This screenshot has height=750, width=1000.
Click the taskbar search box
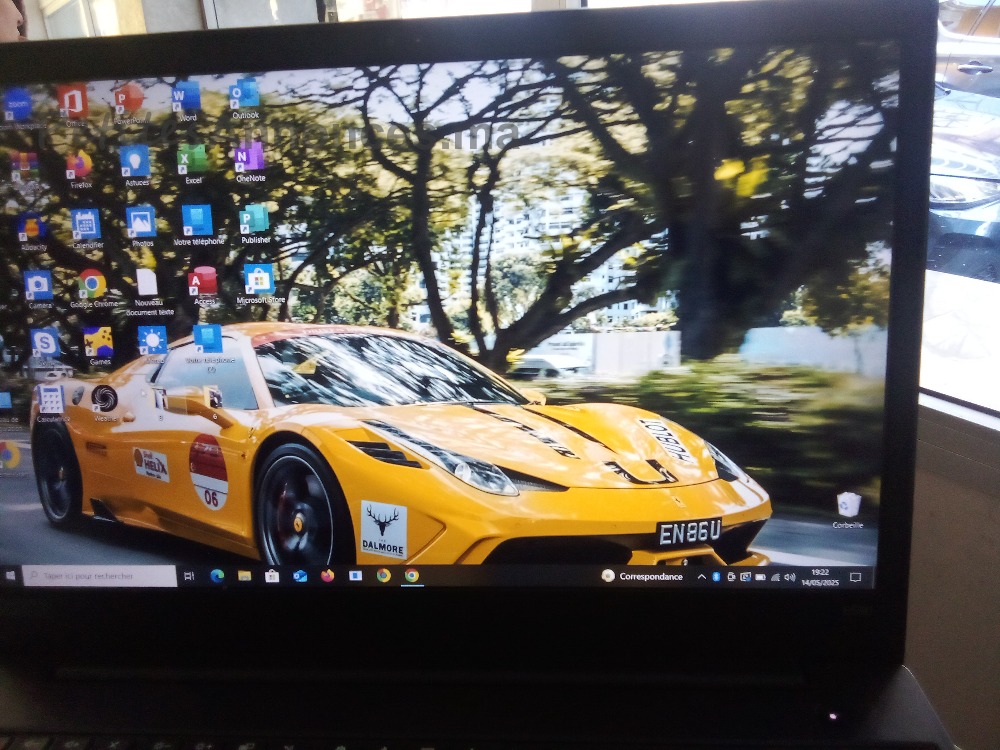tap(99, 576)
